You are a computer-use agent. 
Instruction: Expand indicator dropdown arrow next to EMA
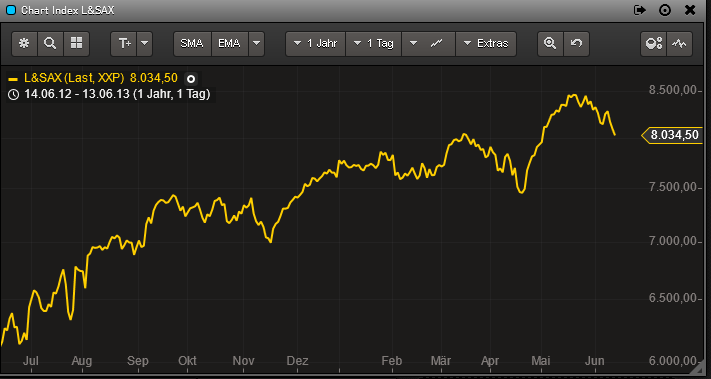(256, 44)
